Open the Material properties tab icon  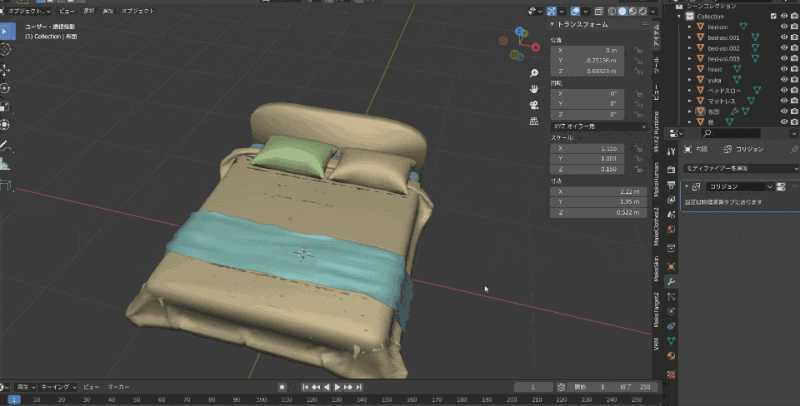coord(671,356)
